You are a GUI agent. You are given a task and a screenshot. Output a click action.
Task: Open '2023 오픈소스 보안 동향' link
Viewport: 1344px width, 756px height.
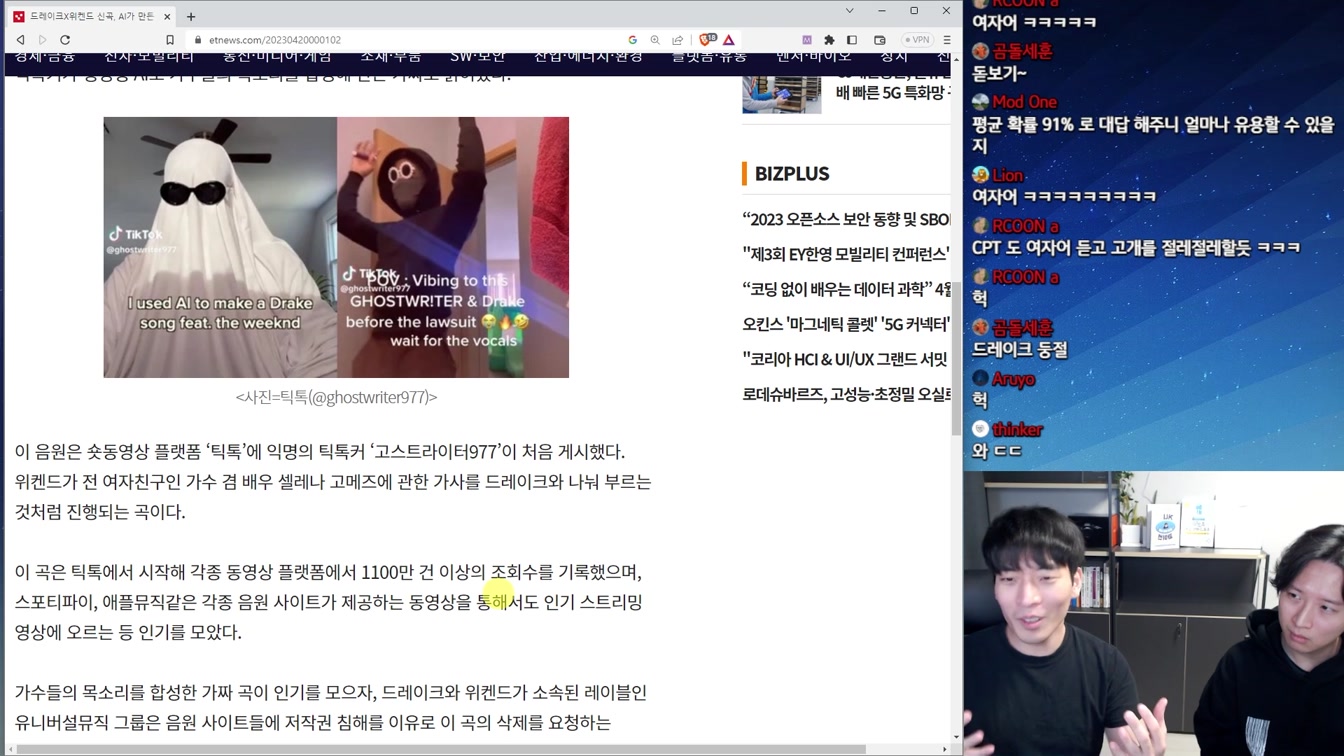(846, 219)
